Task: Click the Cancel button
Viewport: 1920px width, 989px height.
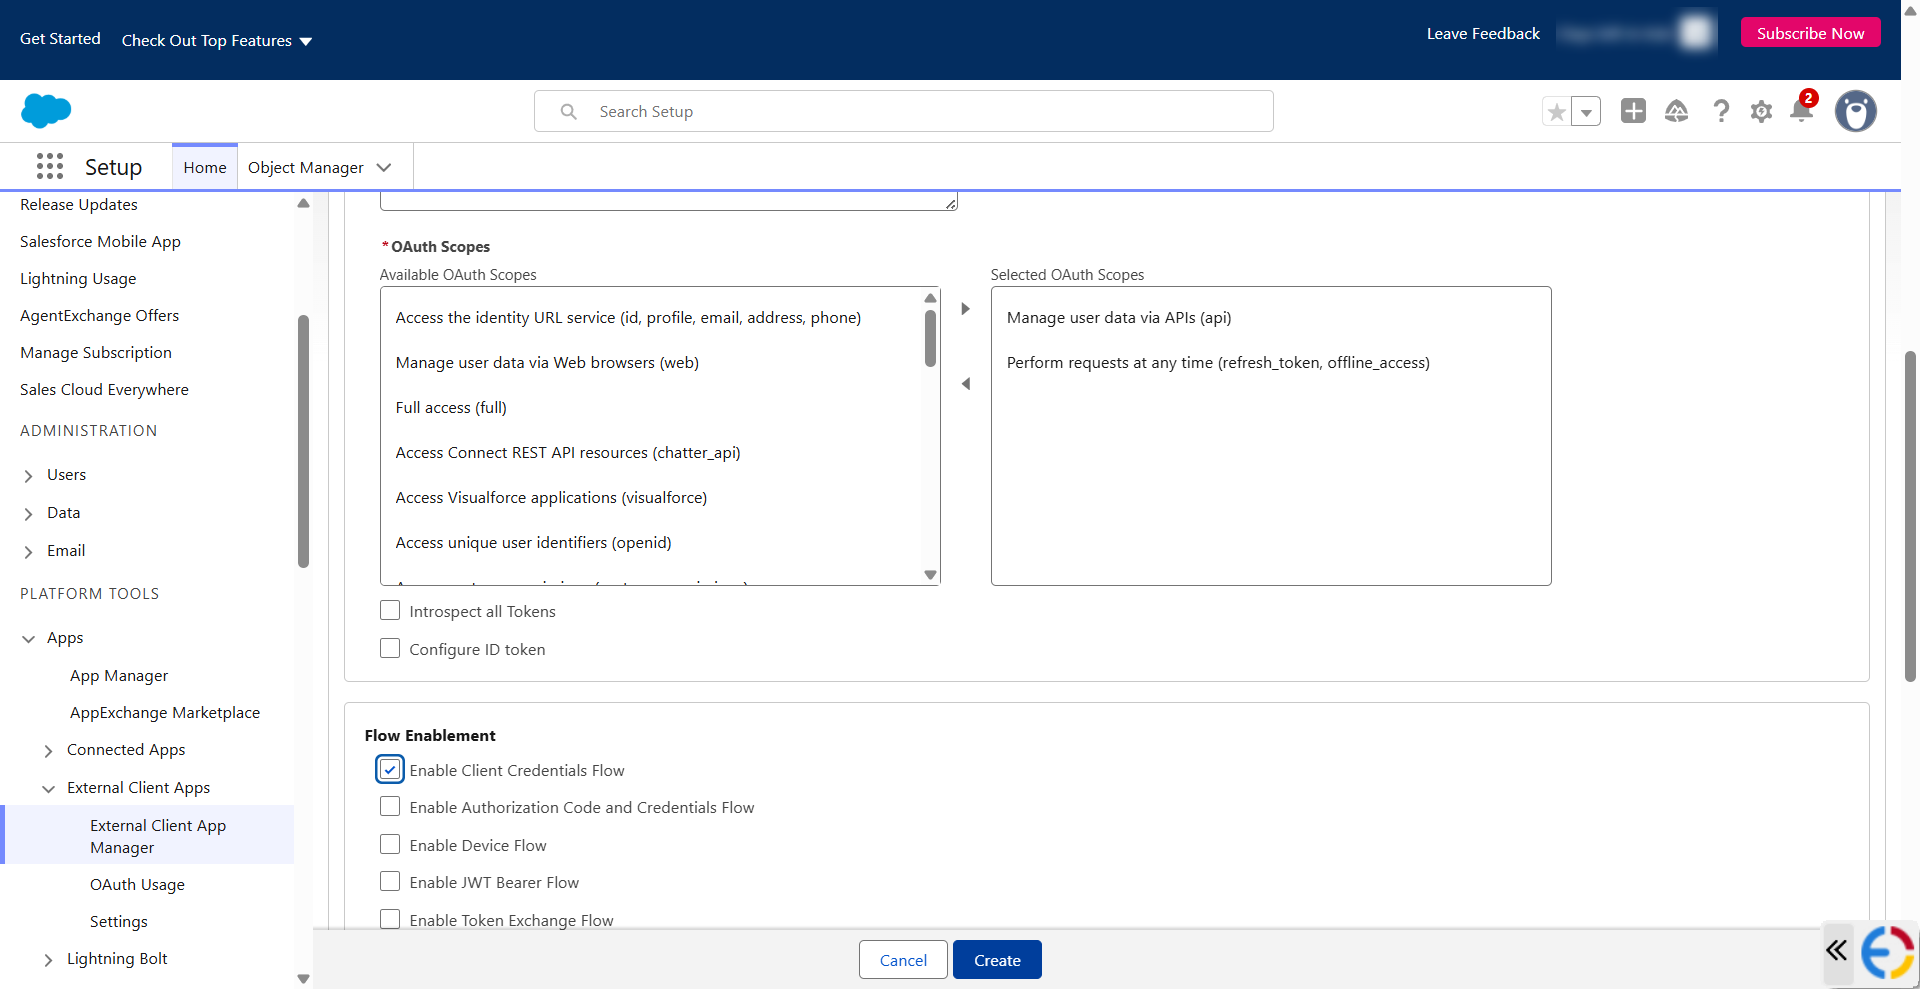Action: (903, 960)
